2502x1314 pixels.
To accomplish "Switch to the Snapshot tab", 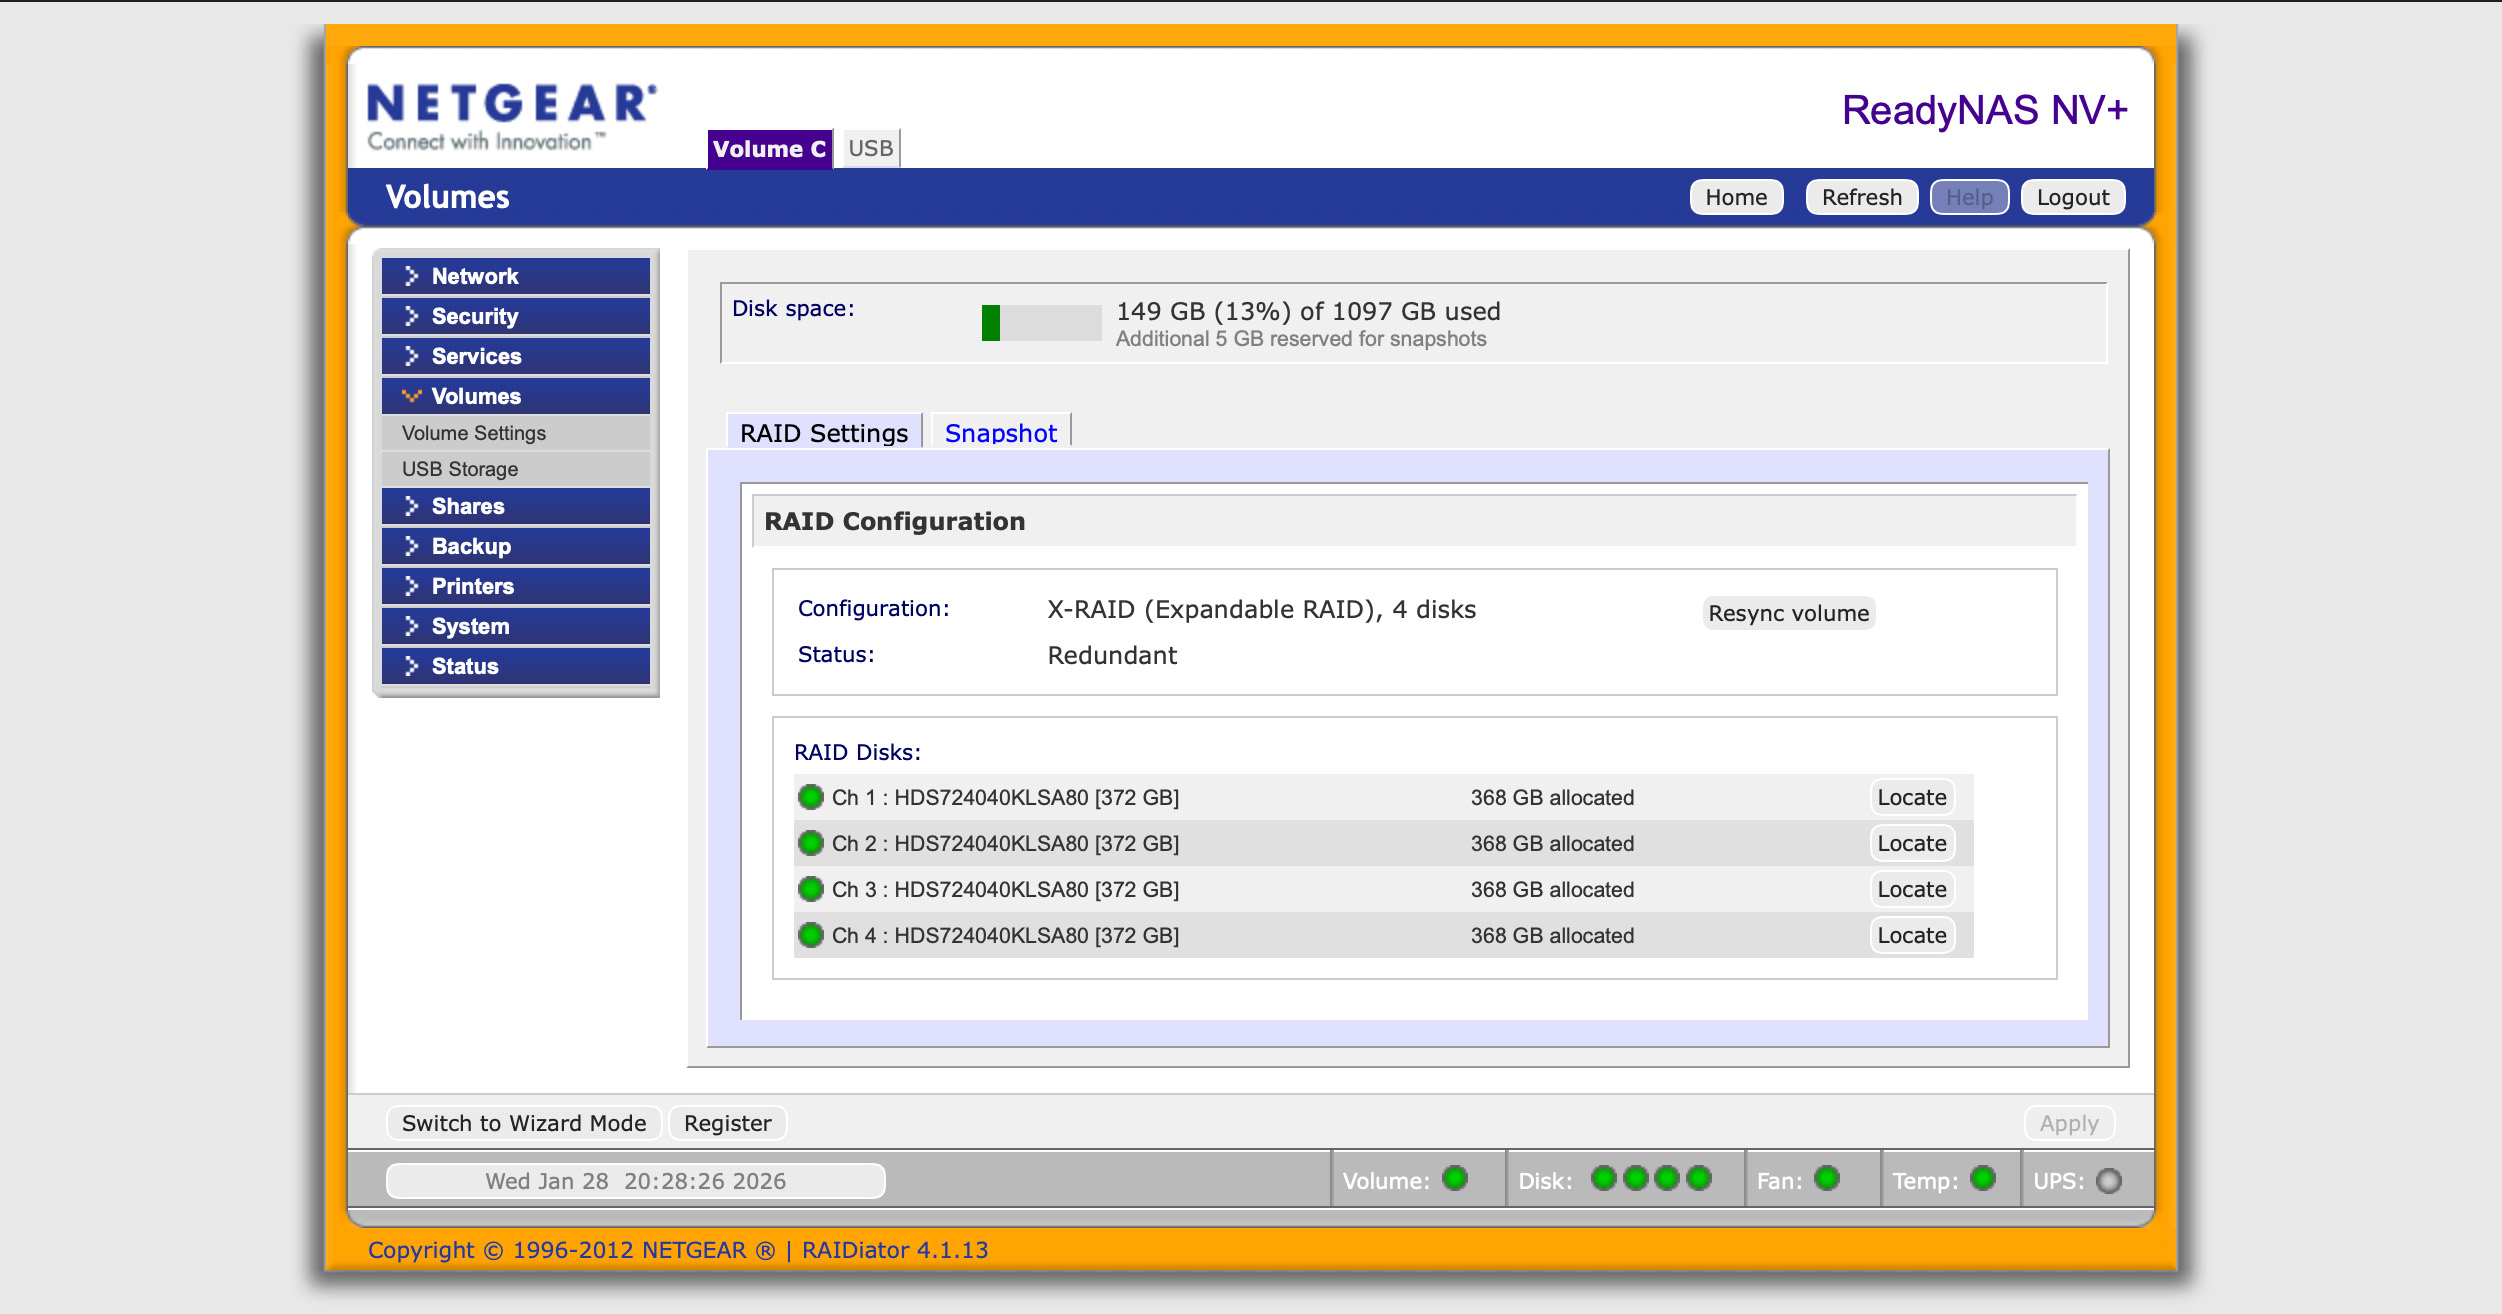I will click(1000, 432).
